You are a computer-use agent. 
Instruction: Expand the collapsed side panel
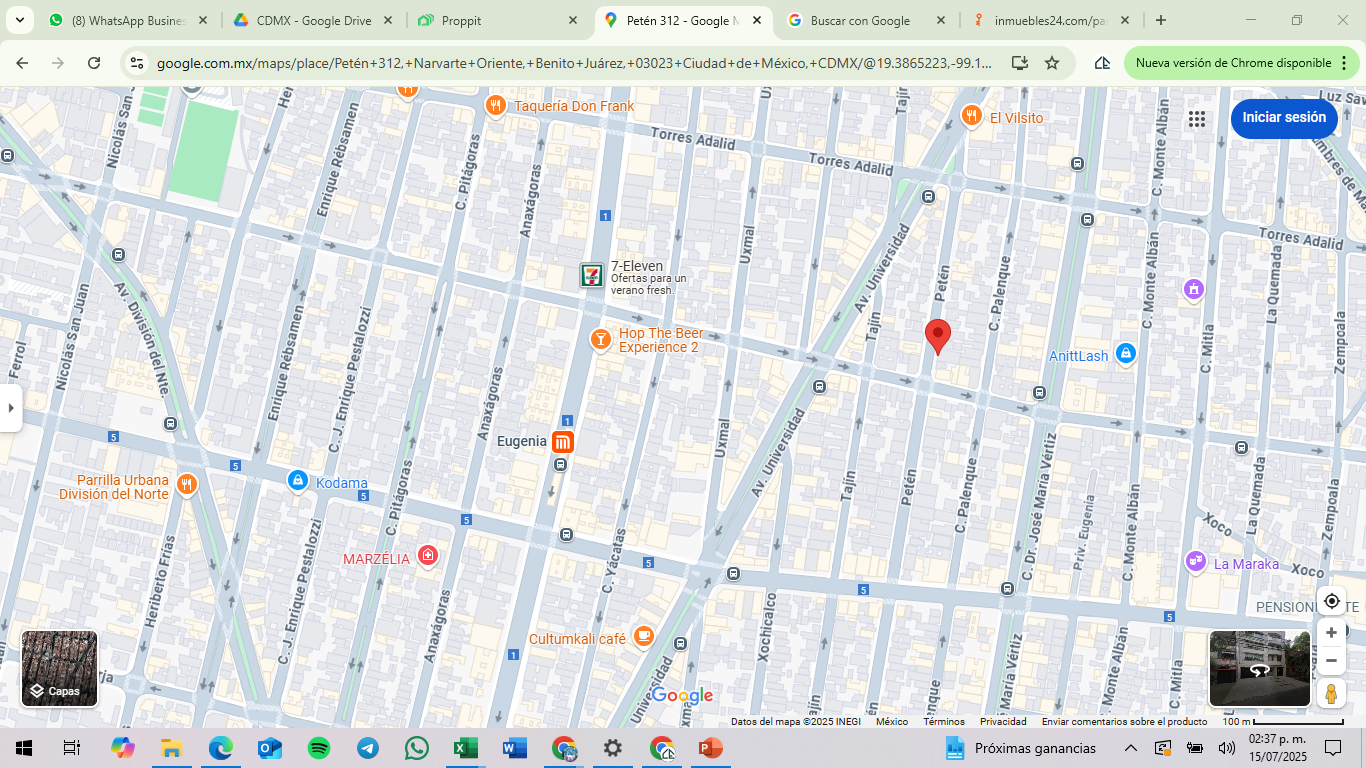point(10,408)
